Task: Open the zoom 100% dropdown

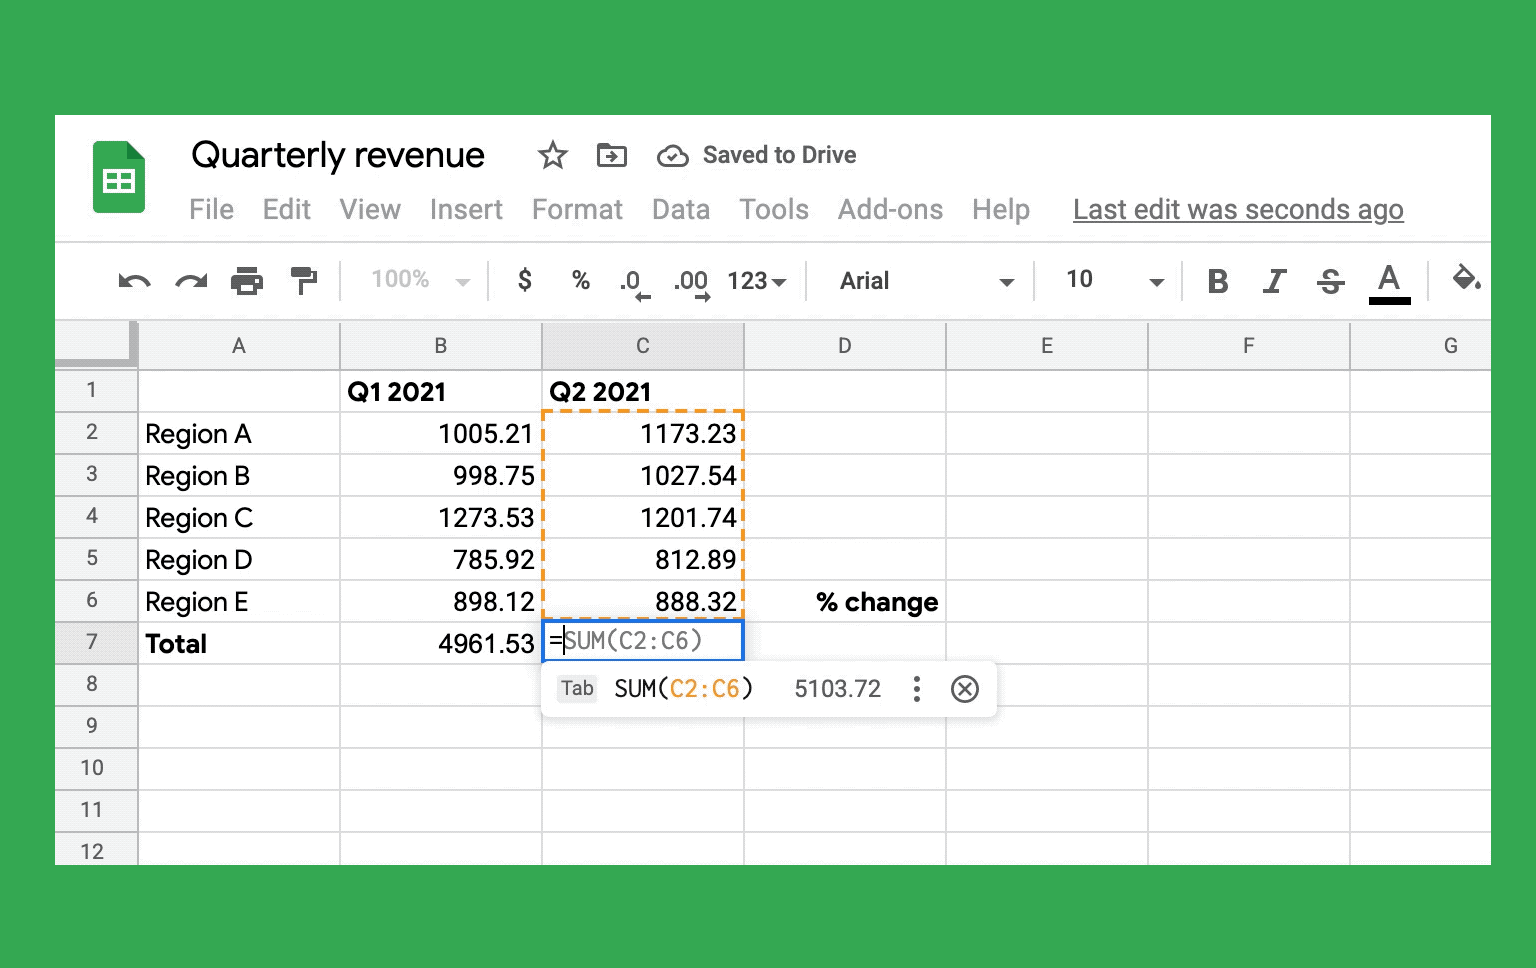Action: [420, 280]
